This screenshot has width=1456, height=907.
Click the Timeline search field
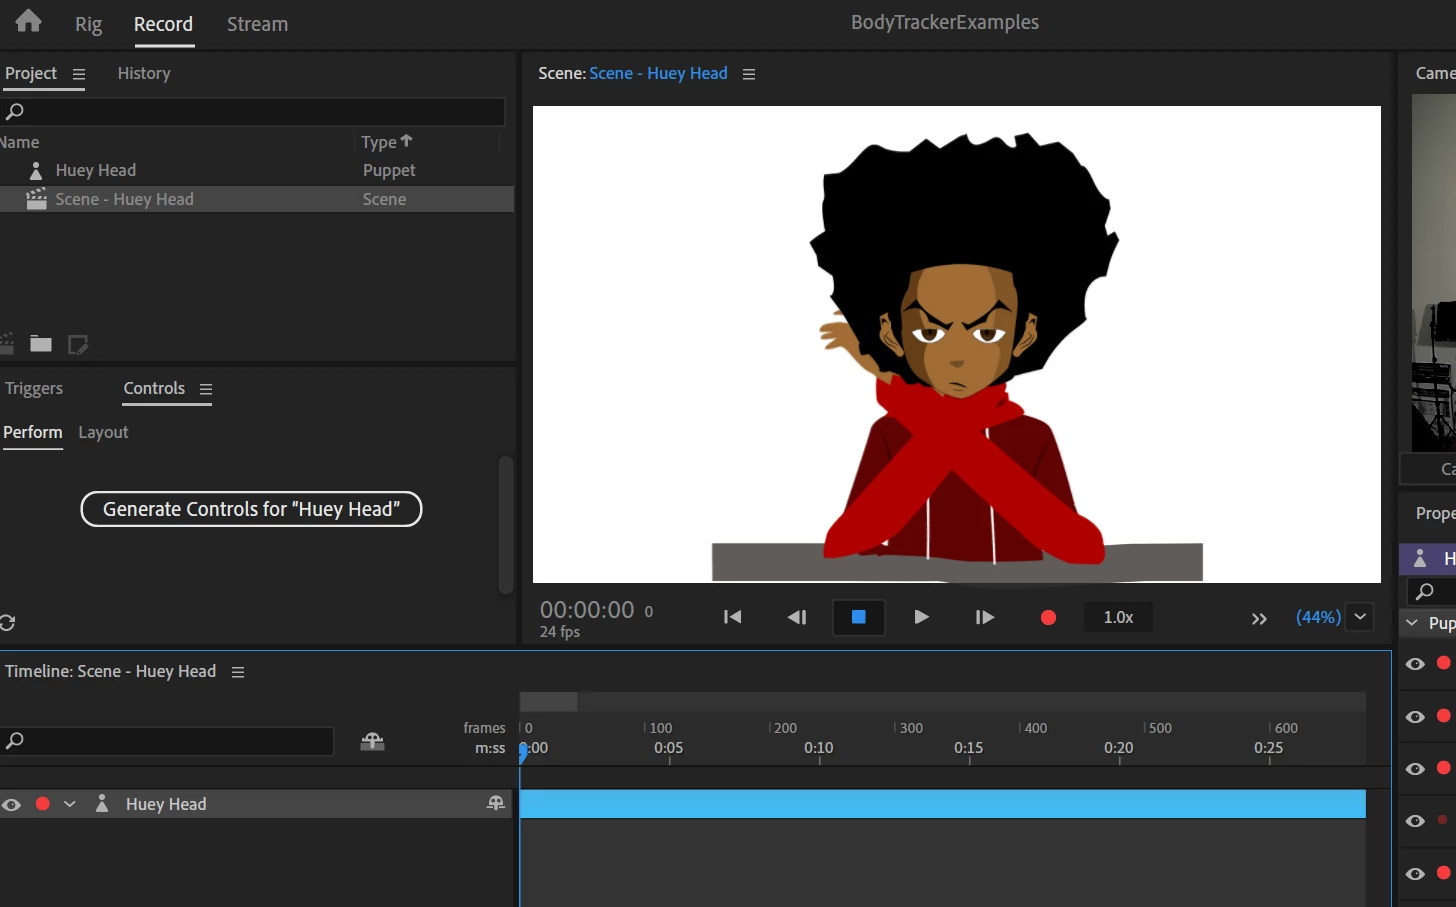click(x=167, y=741)
